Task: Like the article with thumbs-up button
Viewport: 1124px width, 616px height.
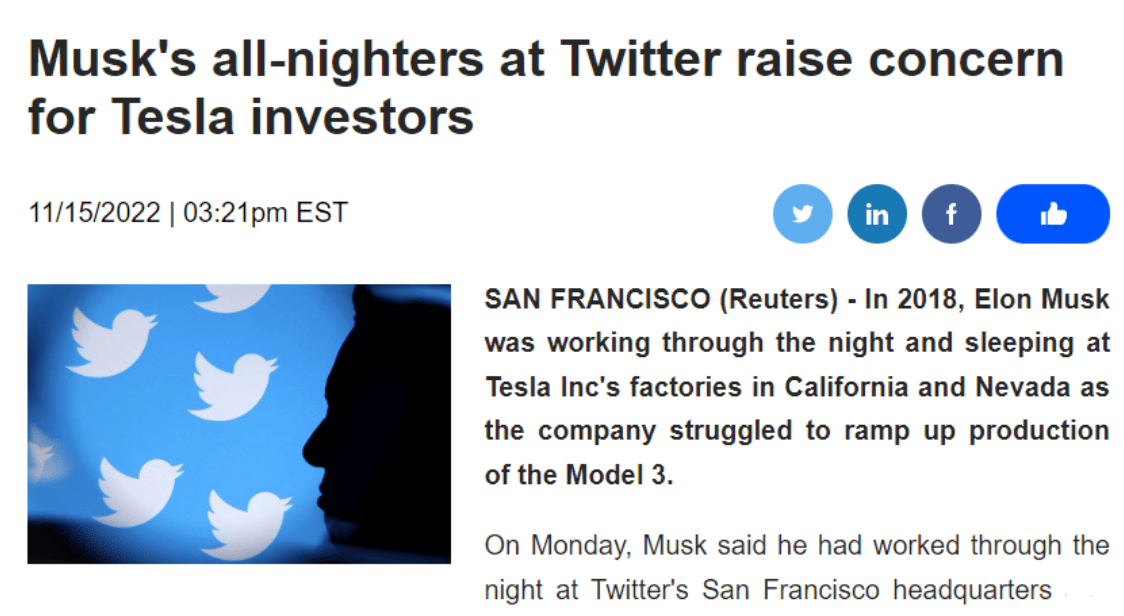Action: (1053, 214)
